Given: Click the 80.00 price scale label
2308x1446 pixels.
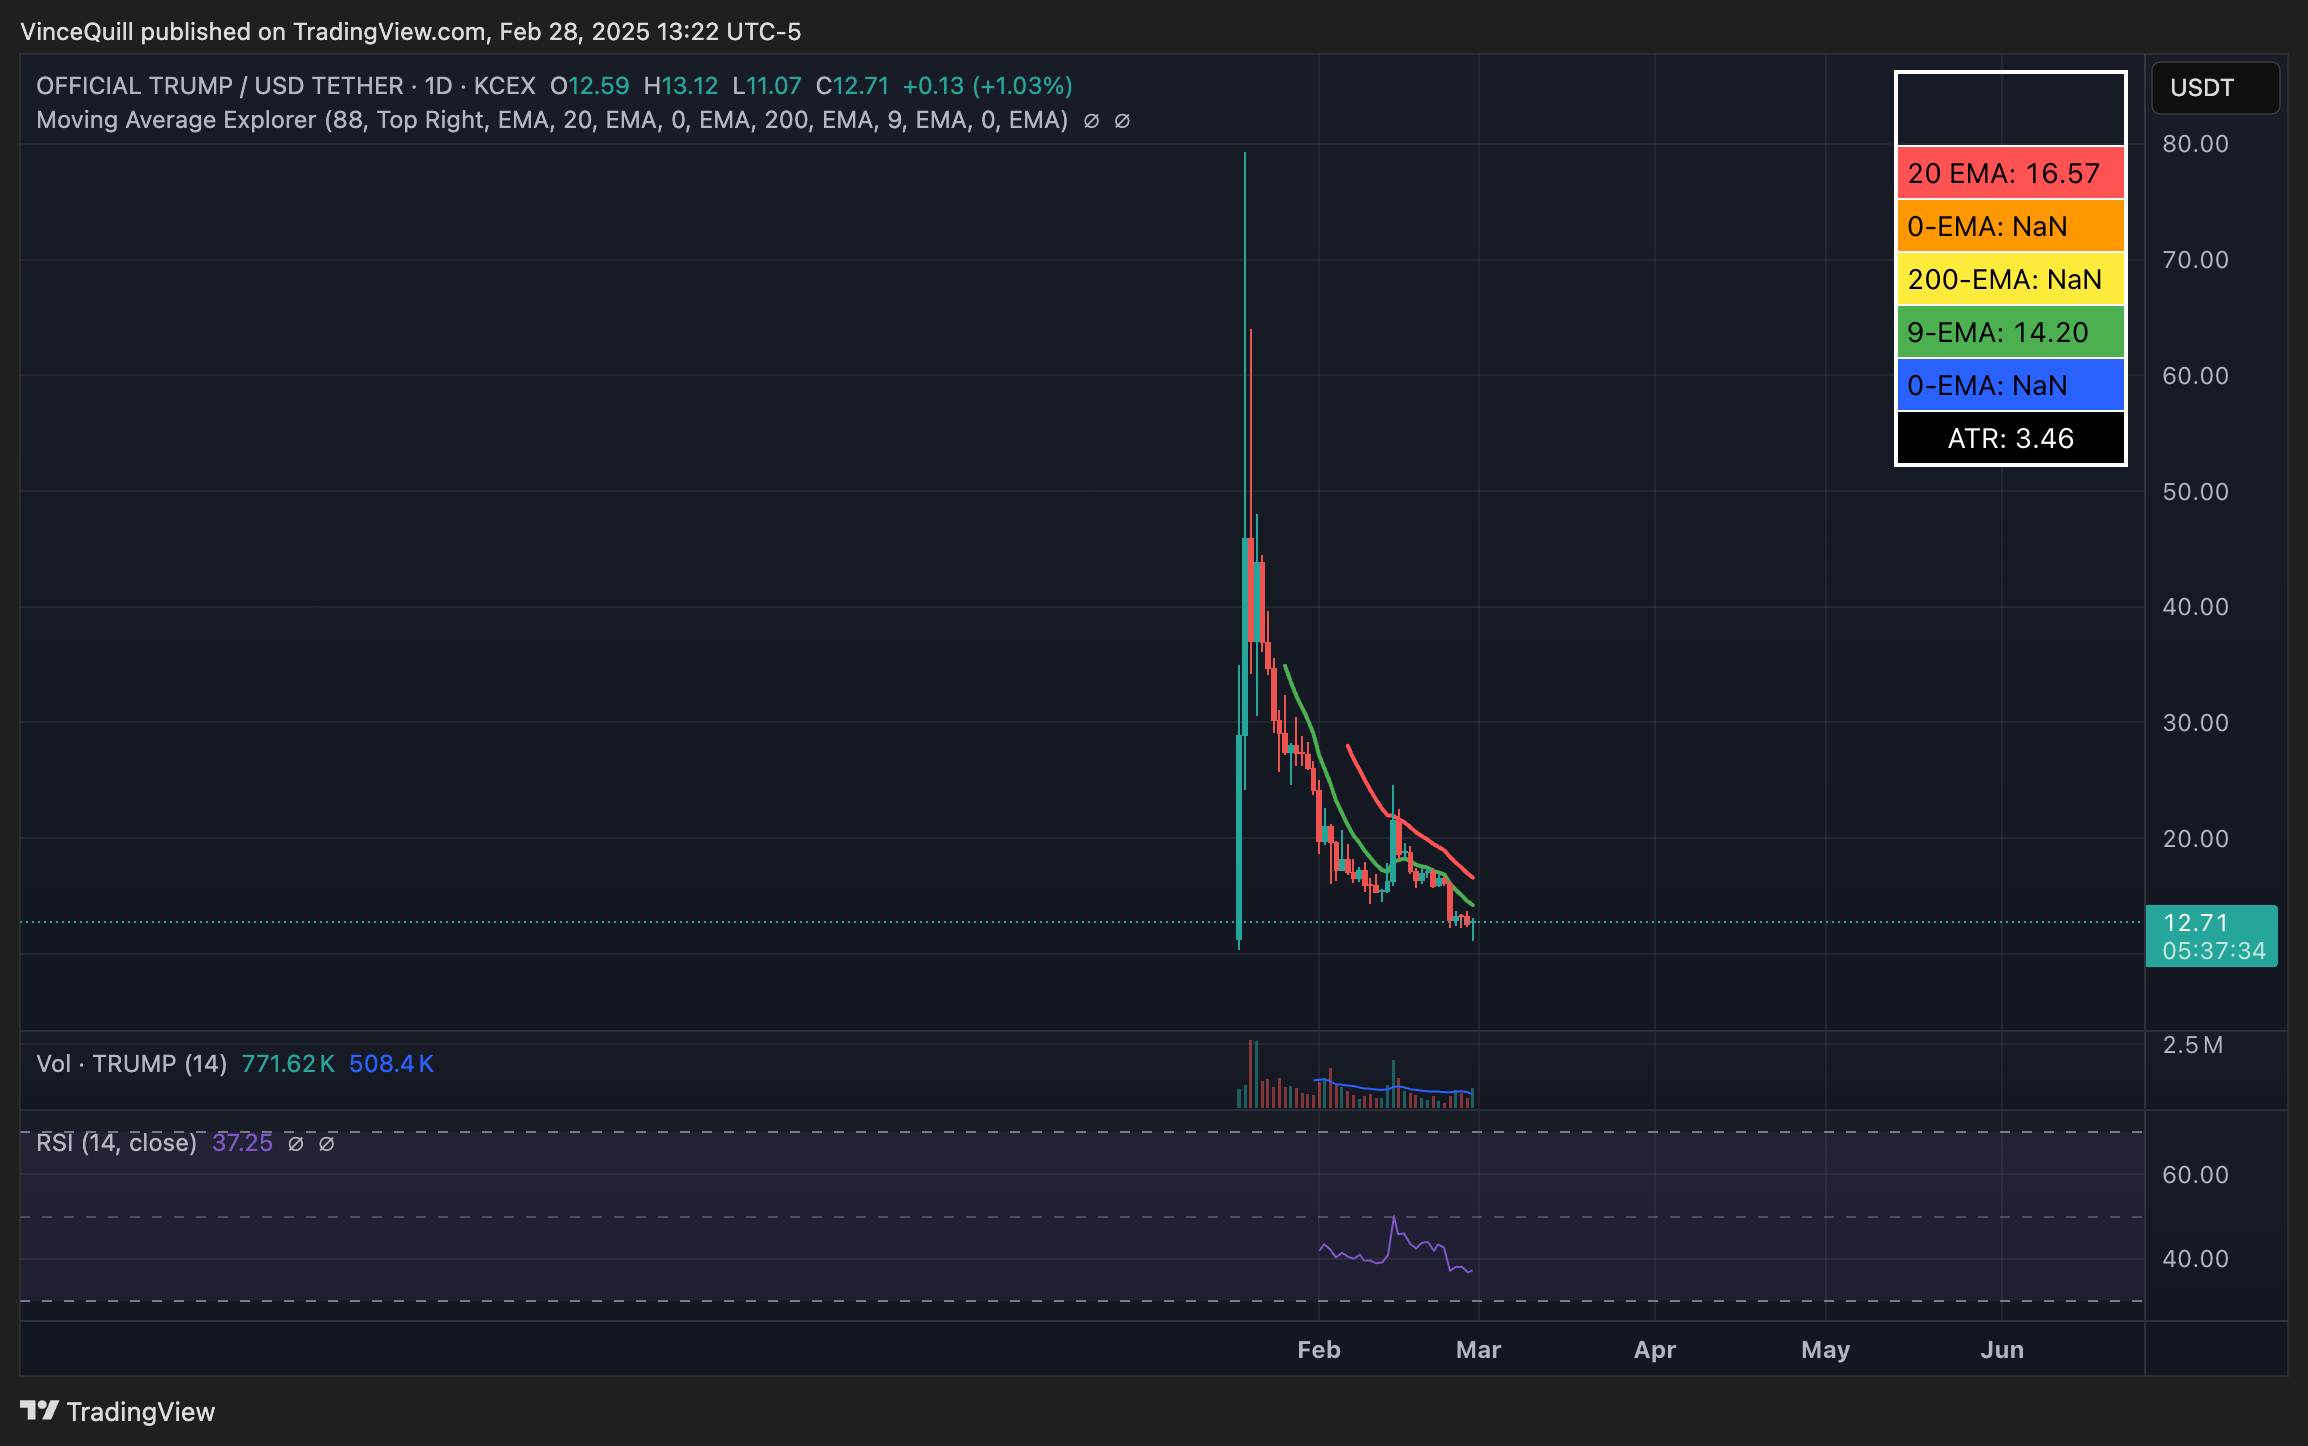Looking at the screenshot, I should pos(2195,144).
